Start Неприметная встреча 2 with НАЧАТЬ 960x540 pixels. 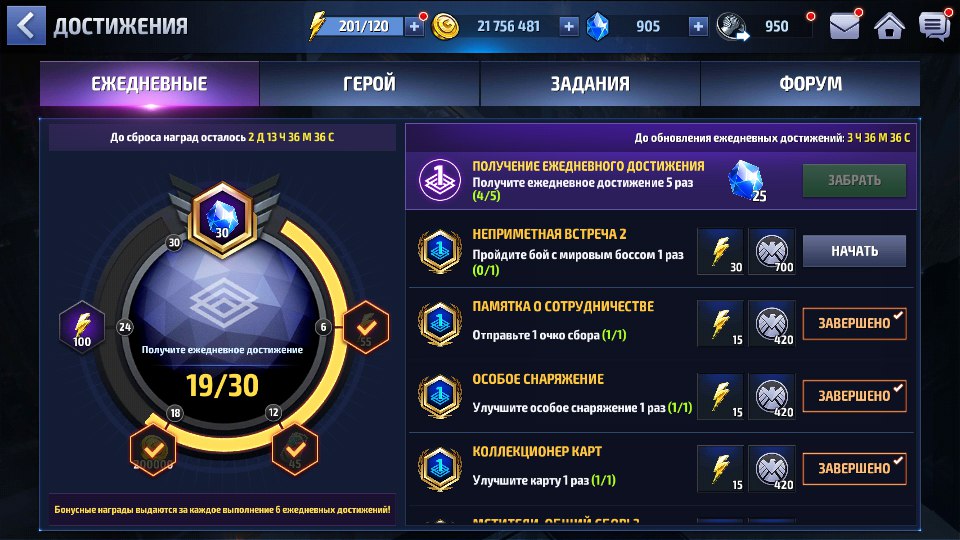(854, 251)
